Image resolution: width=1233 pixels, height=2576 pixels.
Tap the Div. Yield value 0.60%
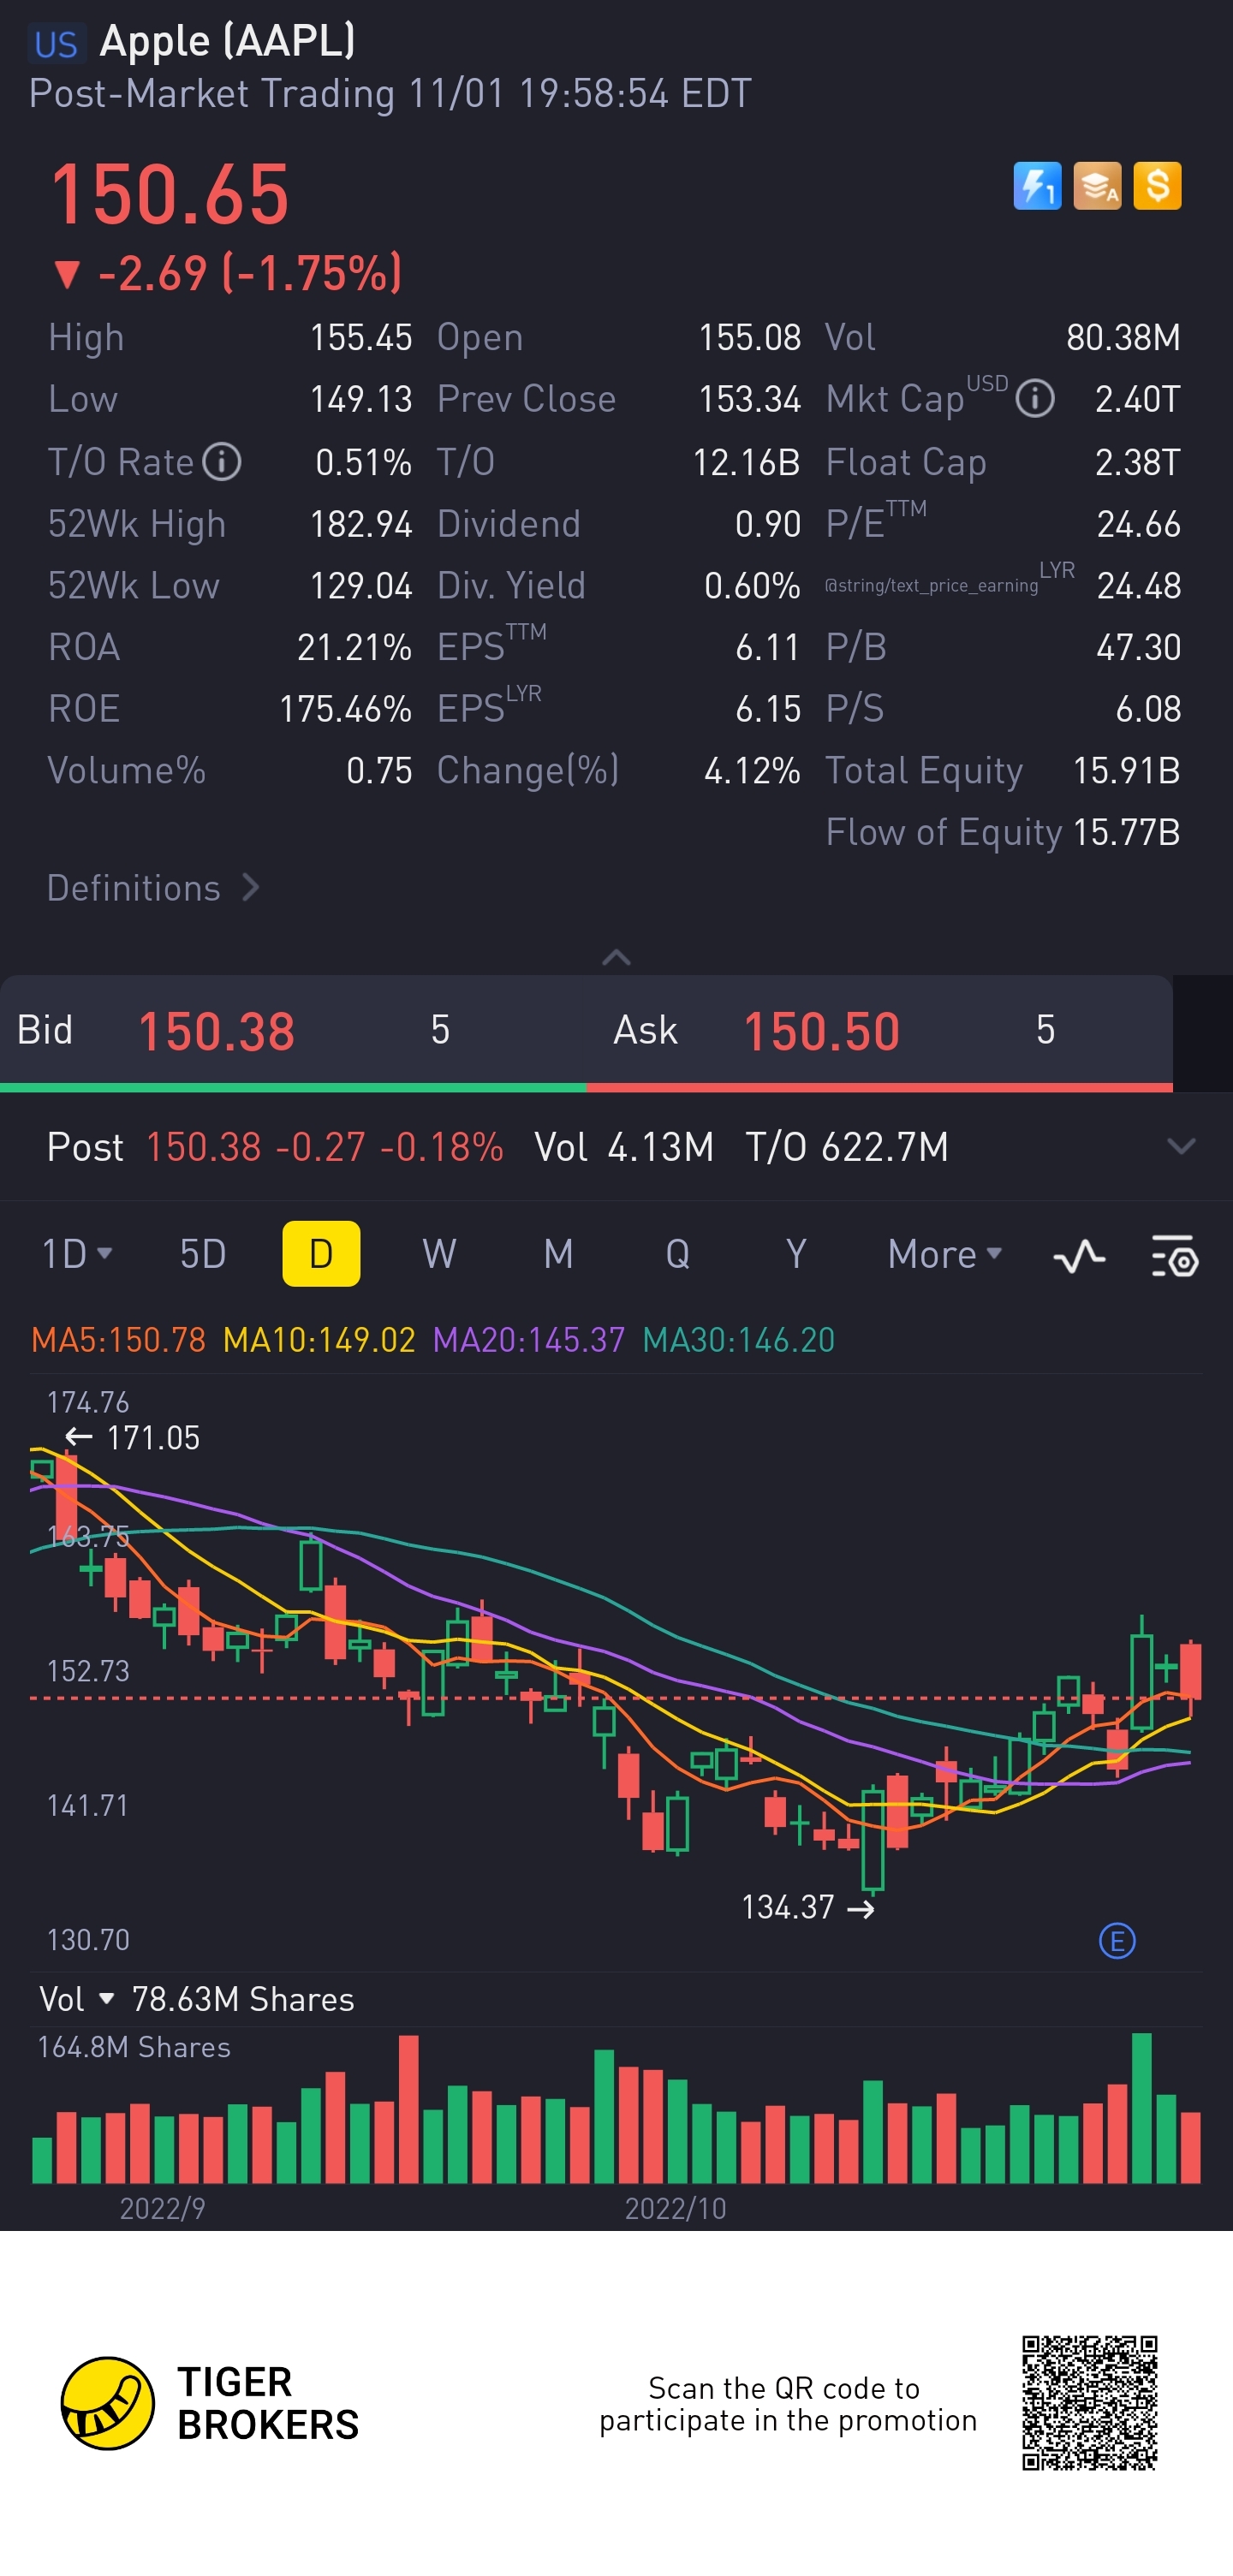coord(752,586)
